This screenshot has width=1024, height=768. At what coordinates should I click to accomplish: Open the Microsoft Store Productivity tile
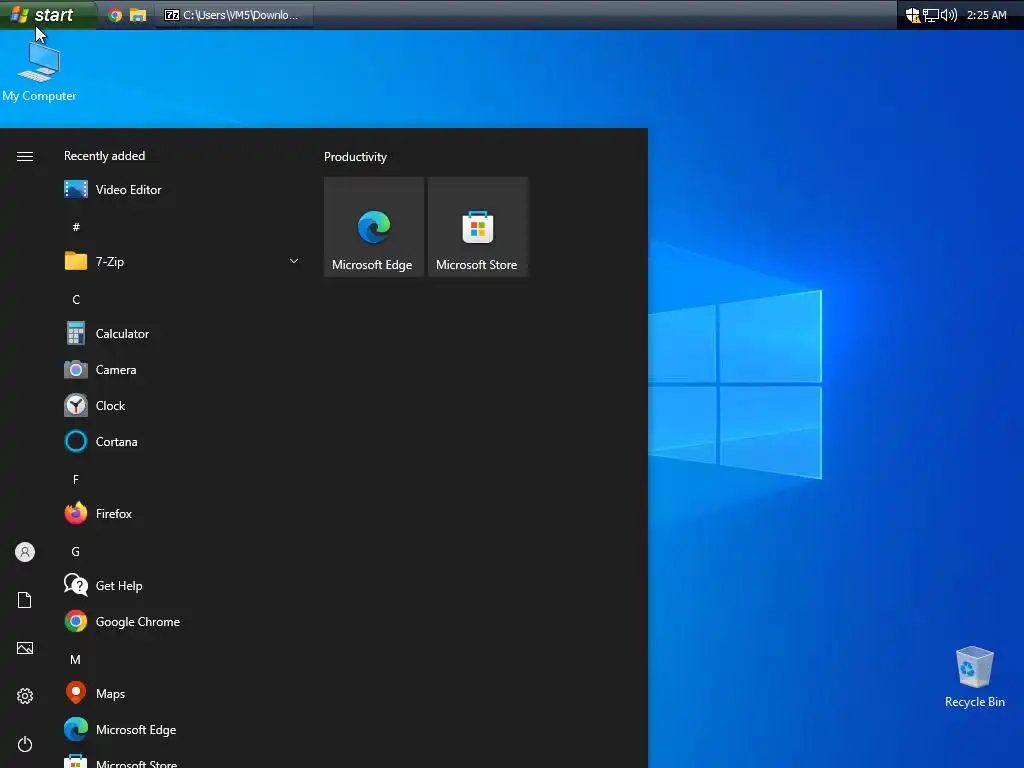[x=477, y=227]
